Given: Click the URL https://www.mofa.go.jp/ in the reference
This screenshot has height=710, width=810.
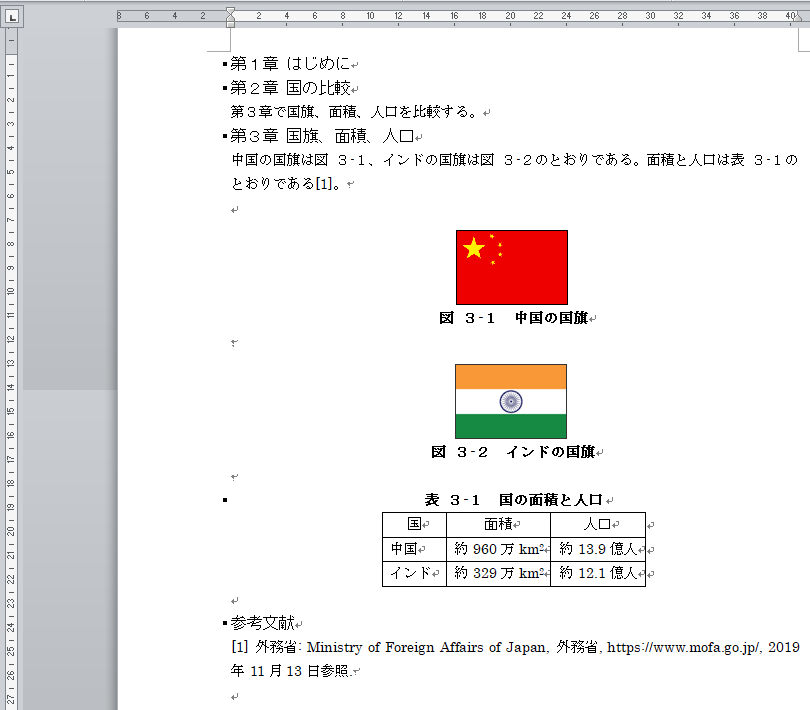Looking at the screenshot, I should pyautogui.click(x=683, y=647).
